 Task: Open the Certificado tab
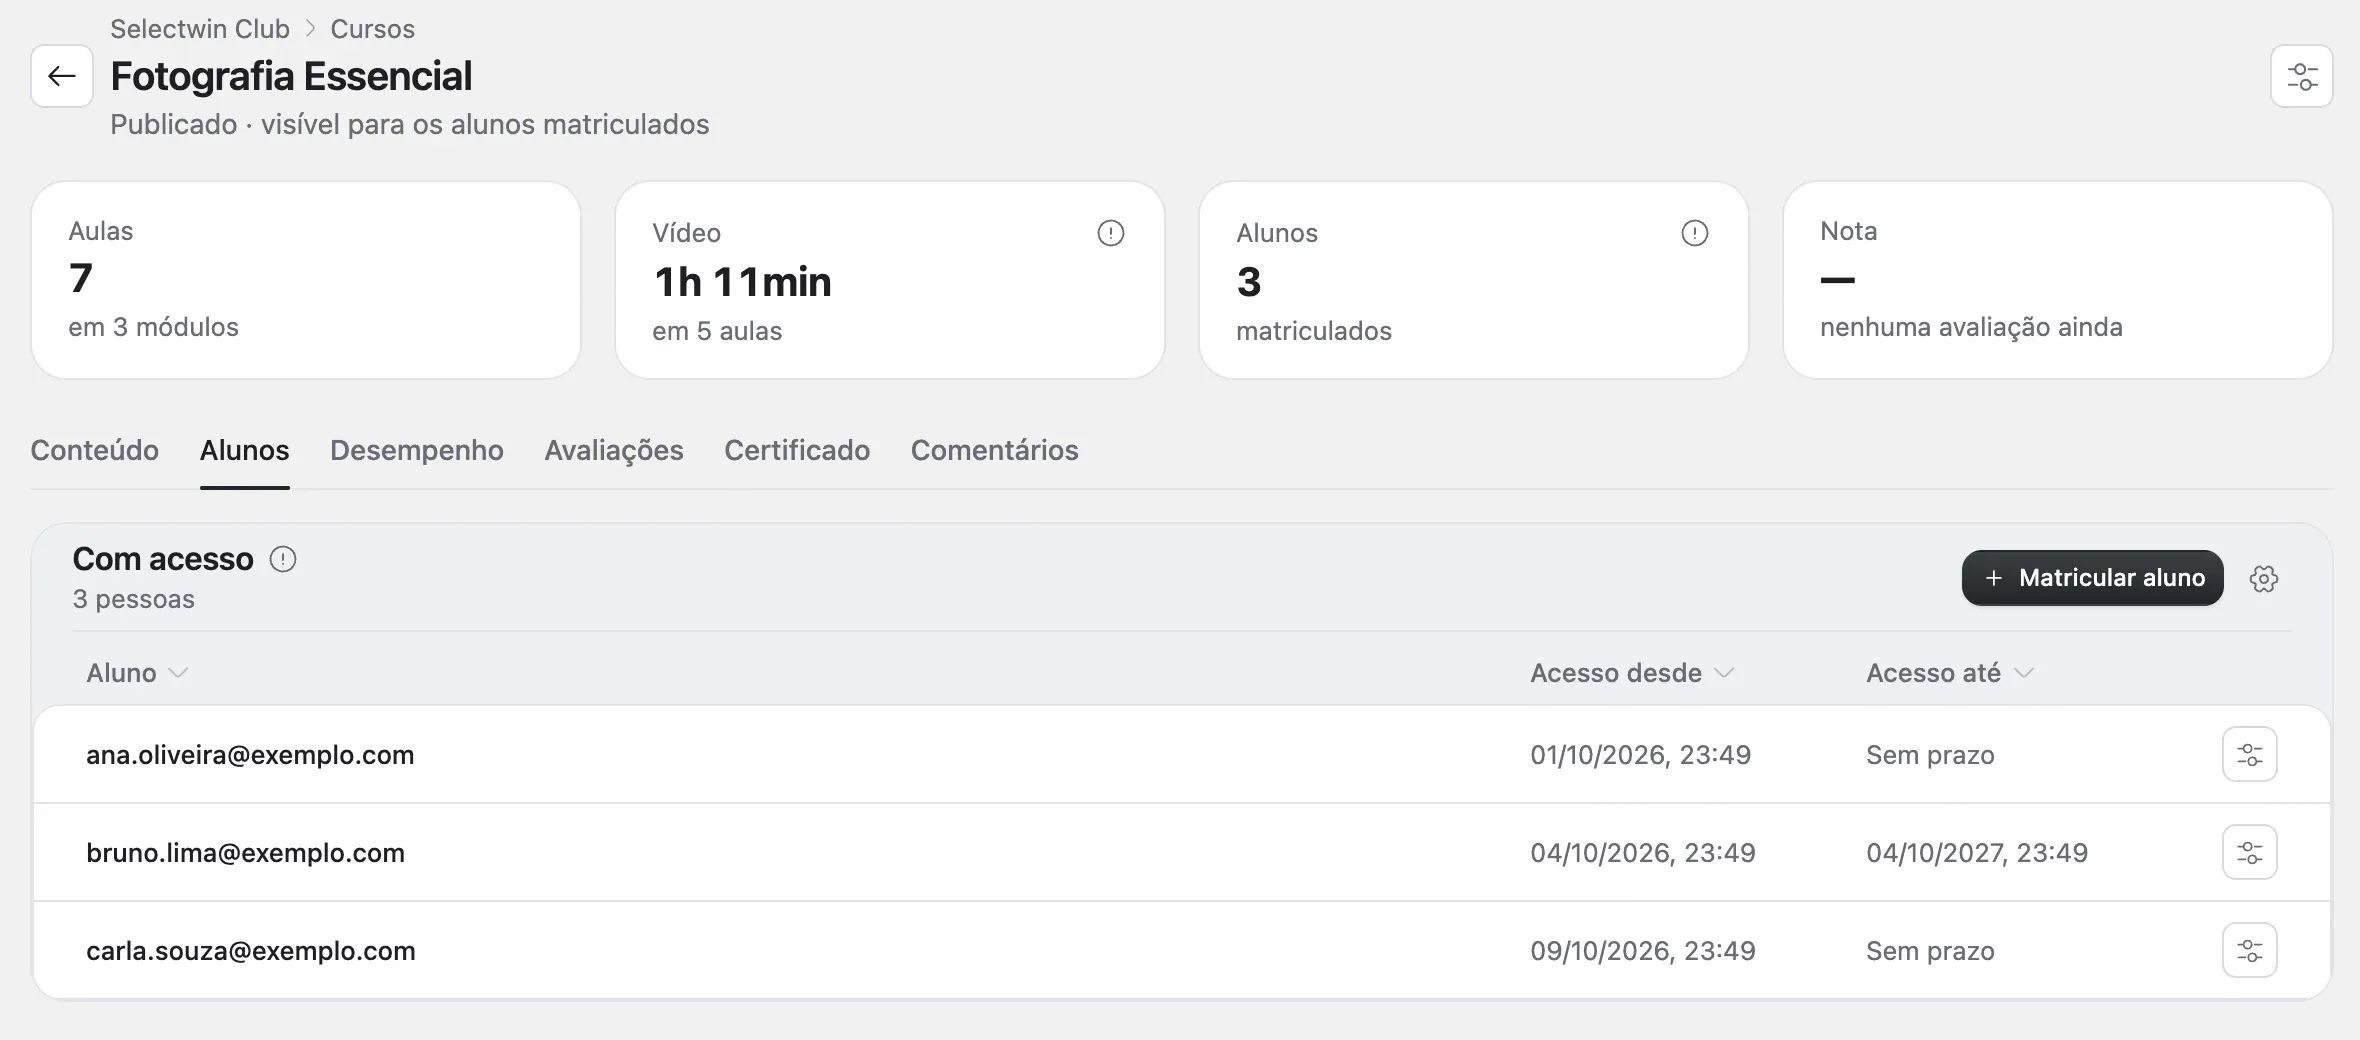point(796,450)
